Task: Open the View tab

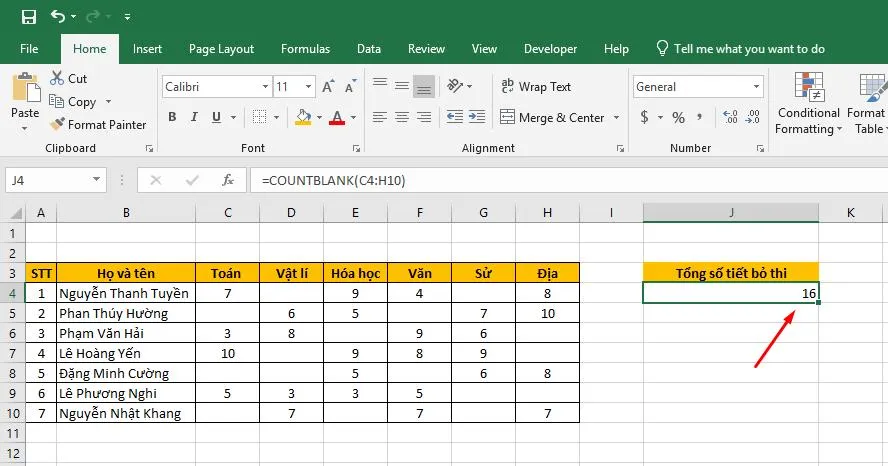Action: [x=484, y=49]
